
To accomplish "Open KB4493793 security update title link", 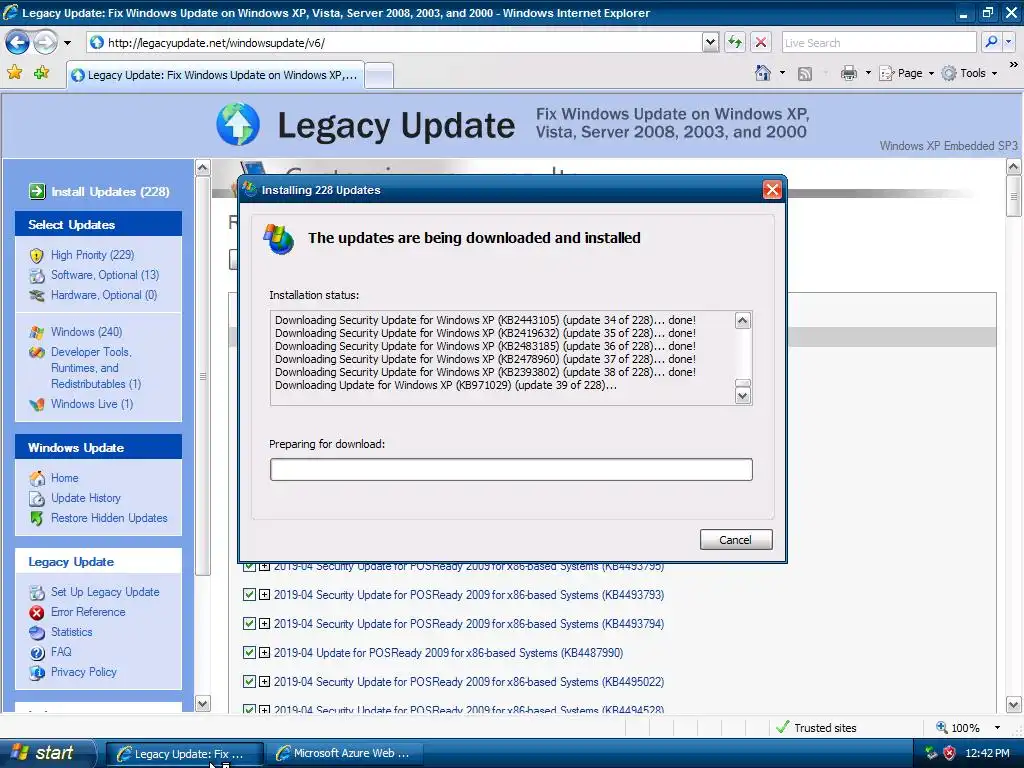I will tap(469, 595).
